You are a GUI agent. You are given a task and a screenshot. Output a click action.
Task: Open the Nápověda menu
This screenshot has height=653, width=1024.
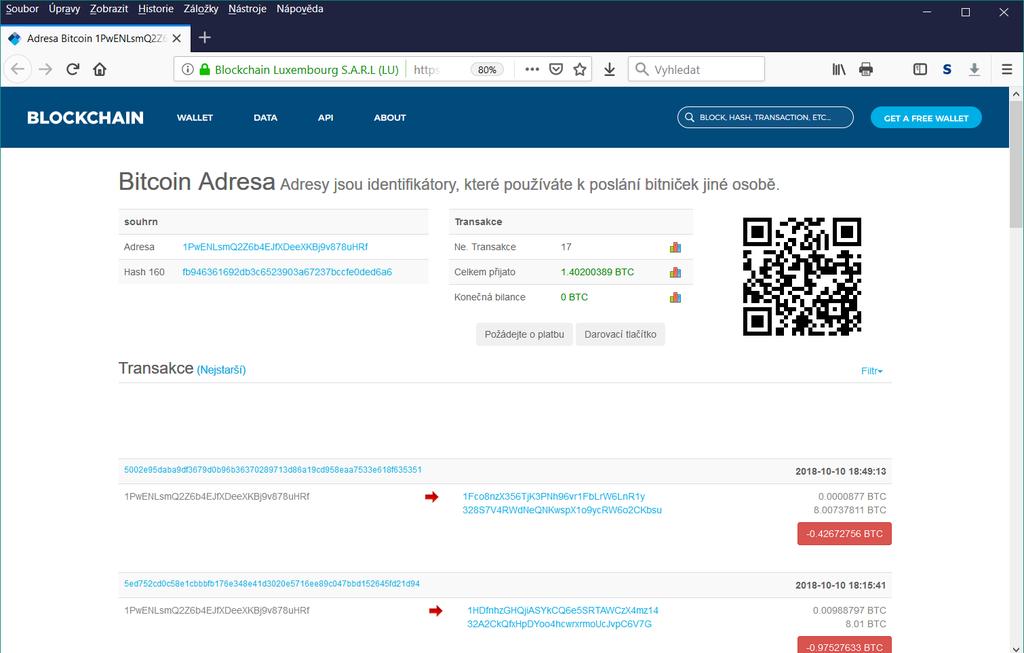pyautogui.click(x=300, y=9)
